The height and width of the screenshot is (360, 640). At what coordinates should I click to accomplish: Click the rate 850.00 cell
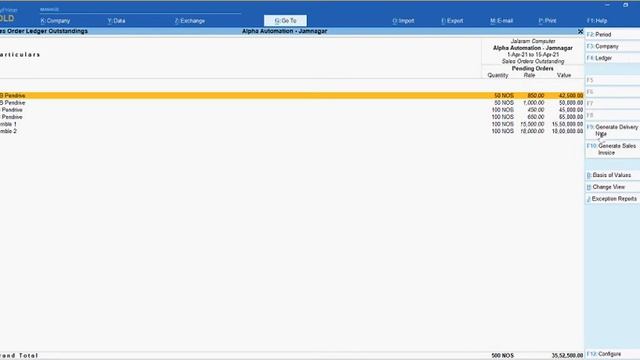(536, 96)
